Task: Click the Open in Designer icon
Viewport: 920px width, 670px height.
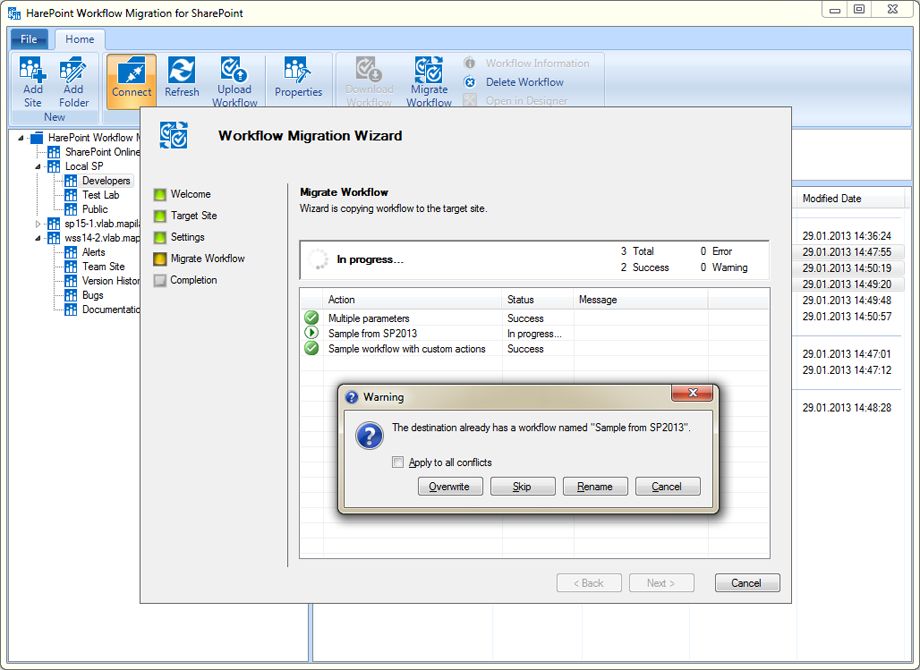Action: coord(469,100)
